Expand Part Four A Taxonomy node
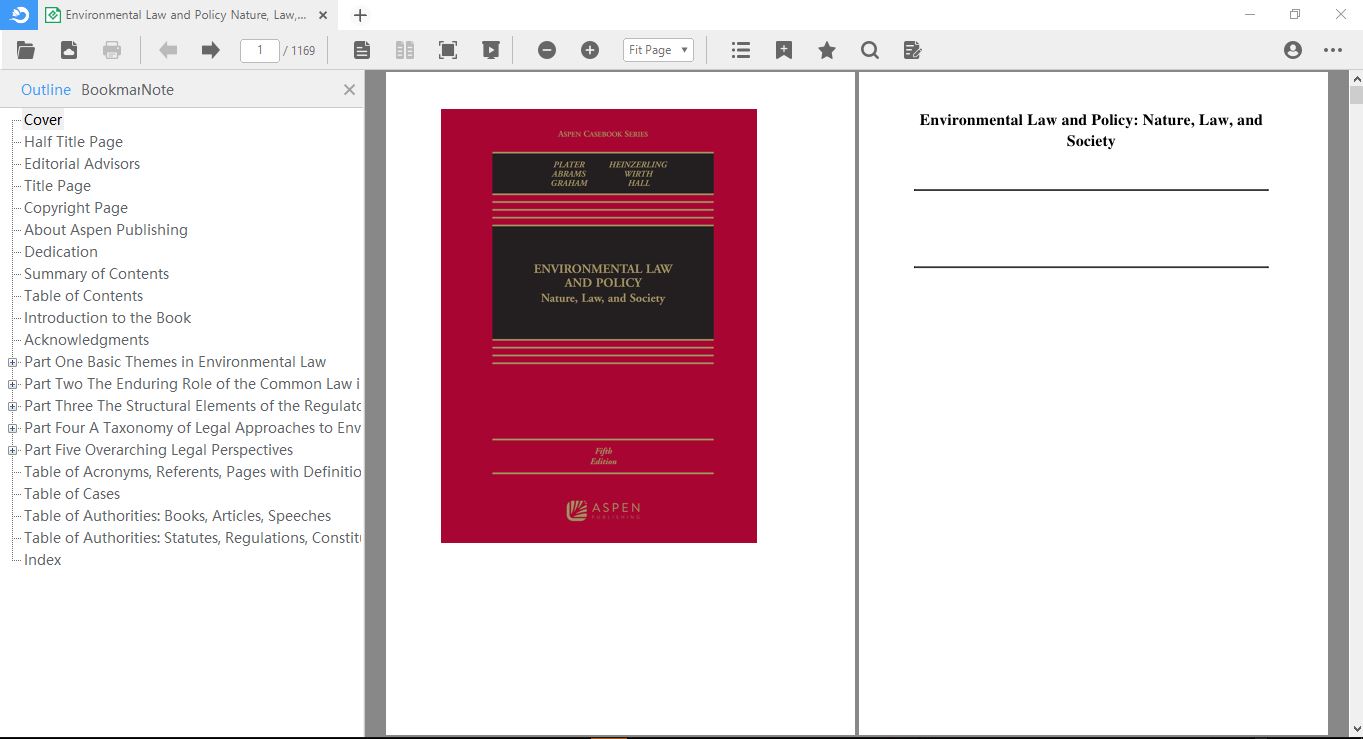Viewport: 1363px width, 739px height. tap(12, 428)
